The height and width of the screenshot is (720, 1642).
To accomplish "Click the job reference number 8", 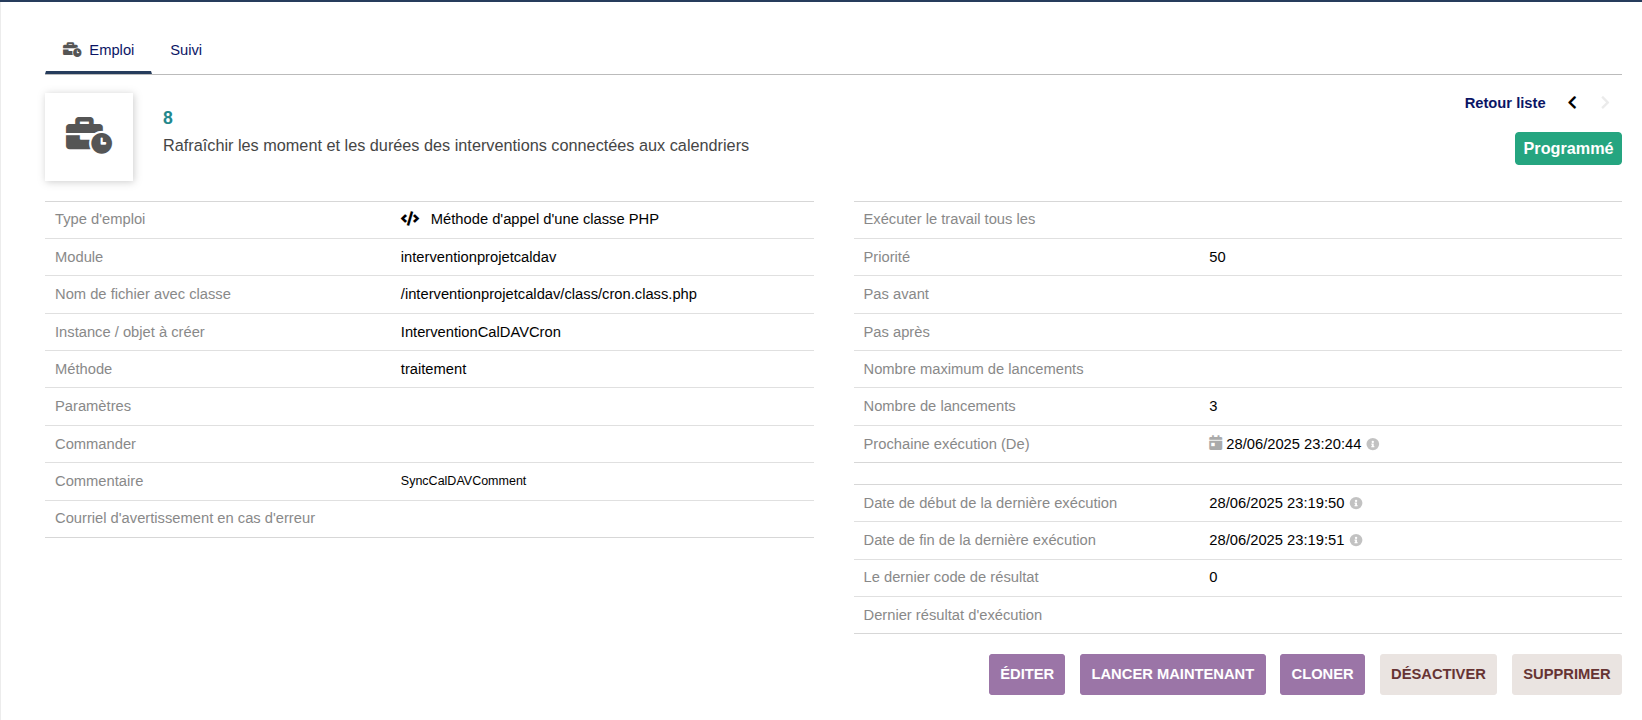I will coord(168,118).
